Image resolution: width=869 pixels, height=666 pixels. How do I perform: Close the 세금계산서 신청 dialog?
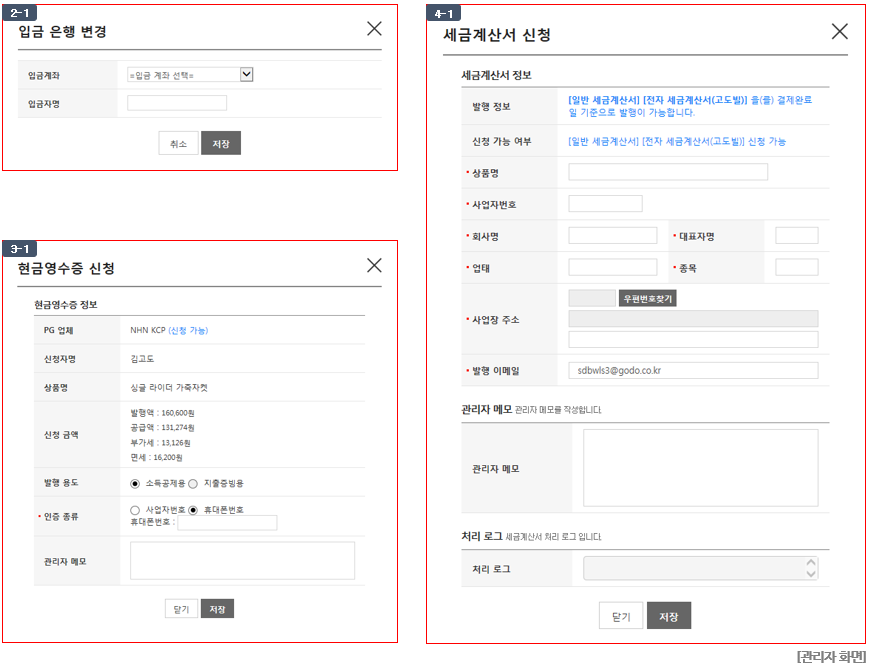tap(840, 32)
